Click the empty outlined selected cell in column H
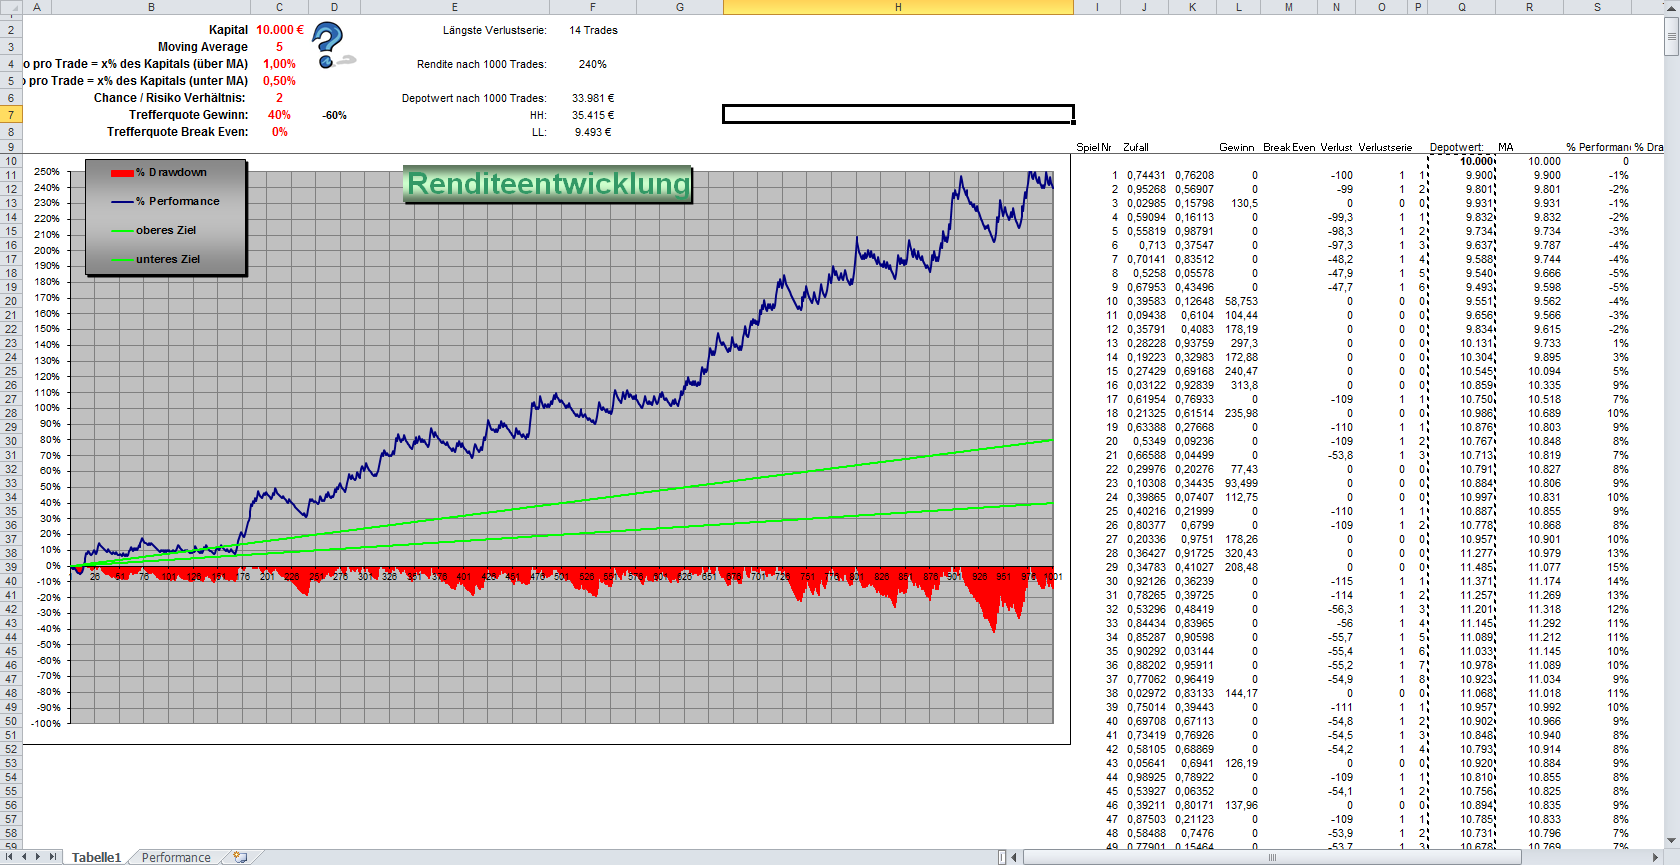Viewport: 1680px width, 865px height. pyautogui.click(x=898, y=114)
